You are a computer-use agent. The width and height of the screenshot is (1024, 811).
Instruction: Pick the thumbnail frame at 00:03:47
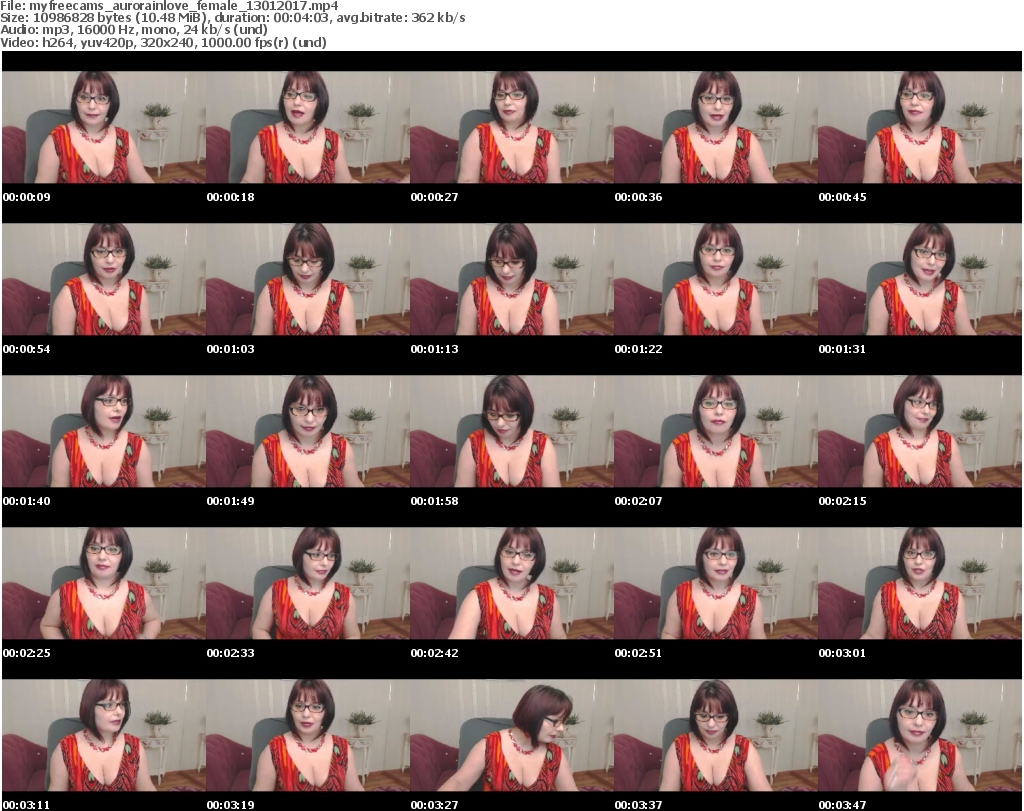click(x=920, y=735)
